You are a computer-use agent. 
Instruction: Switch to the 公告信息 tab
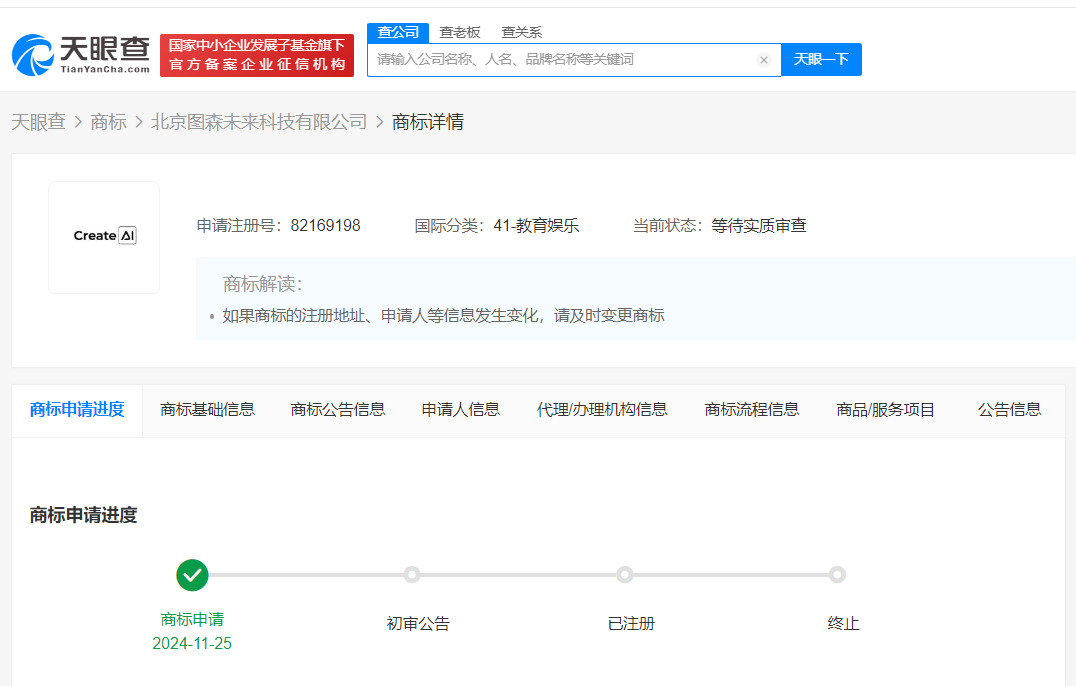(x=1009, y=410)
